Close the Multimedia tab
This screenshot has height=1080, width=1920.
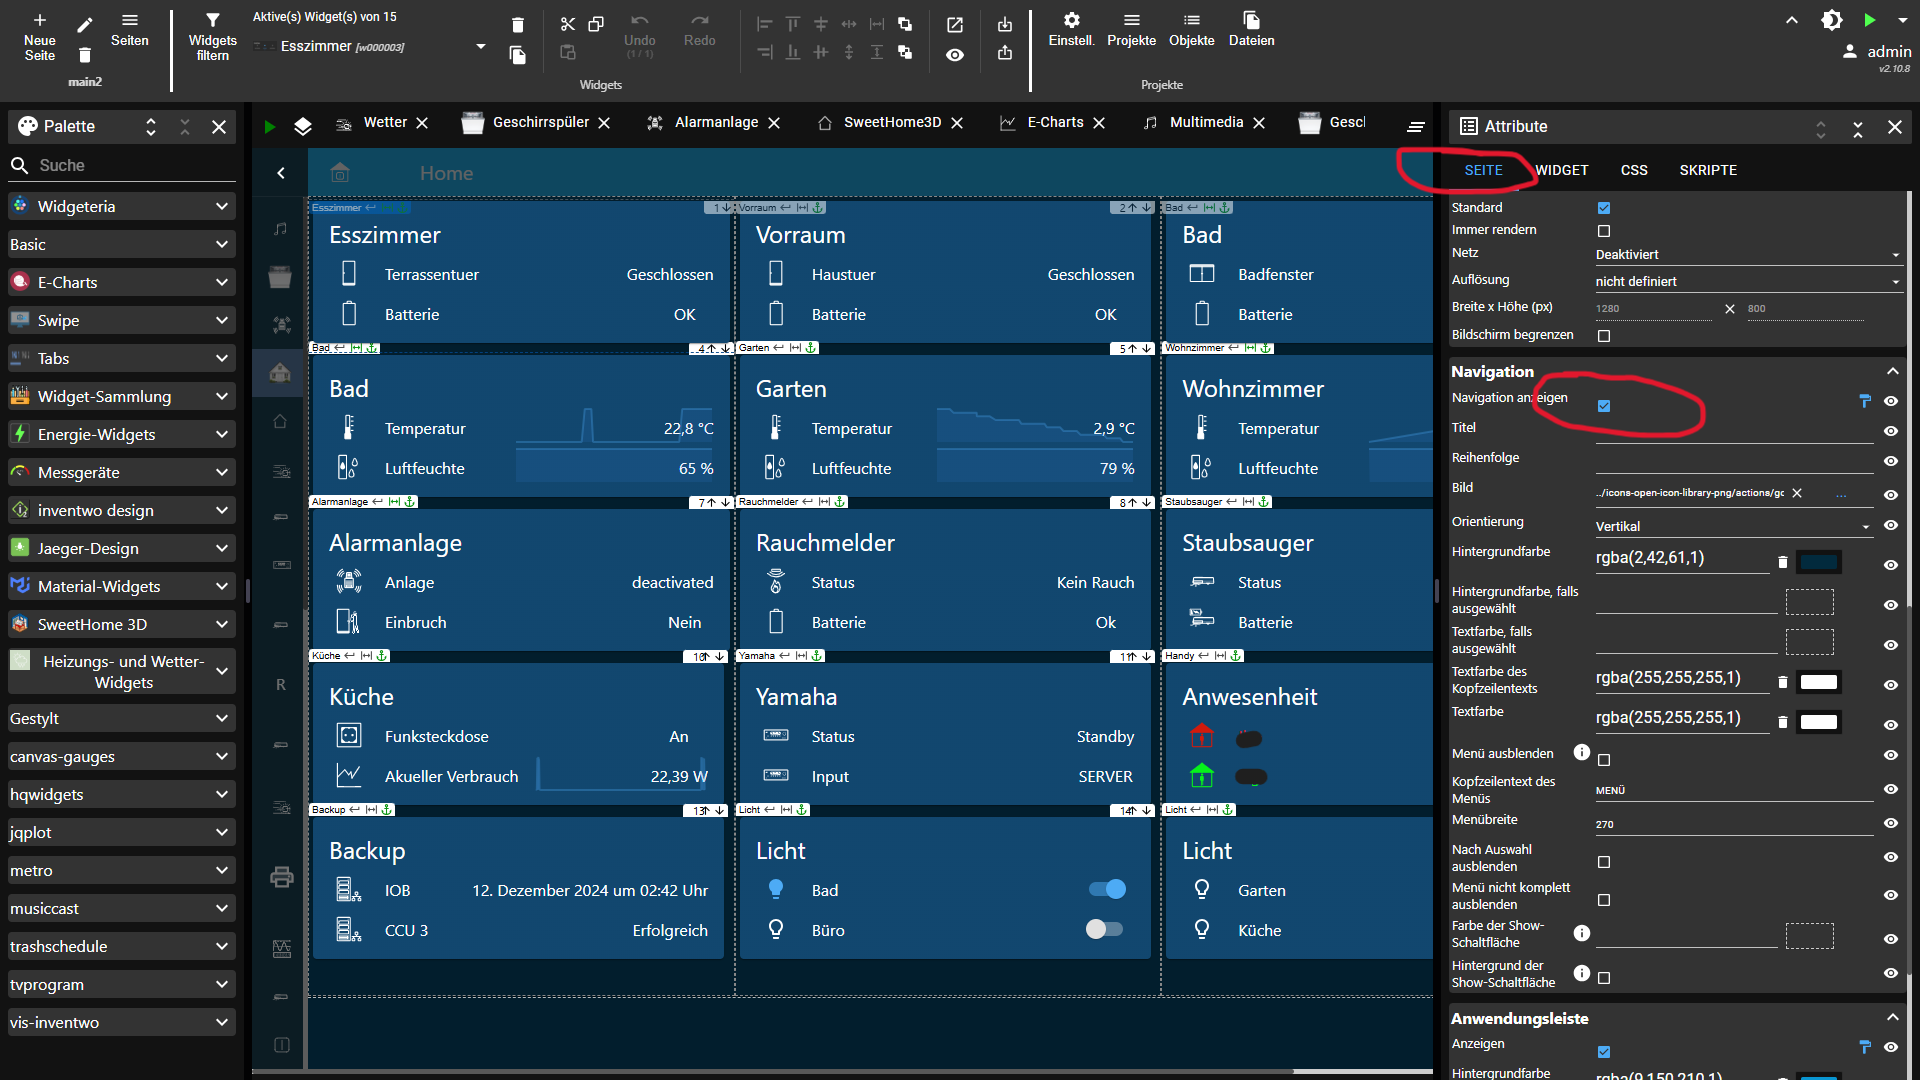click(1259, 123)
